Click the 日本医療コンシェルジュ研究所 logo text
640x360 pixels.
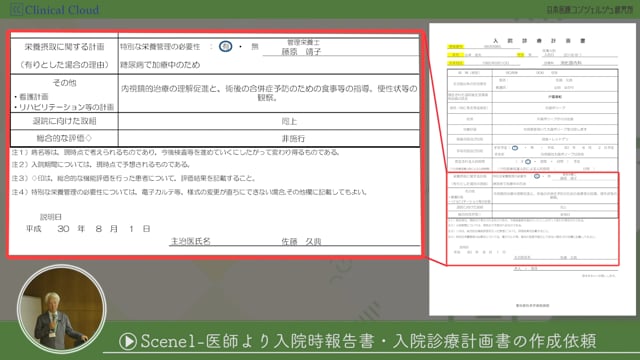click(x=590, y=9)
